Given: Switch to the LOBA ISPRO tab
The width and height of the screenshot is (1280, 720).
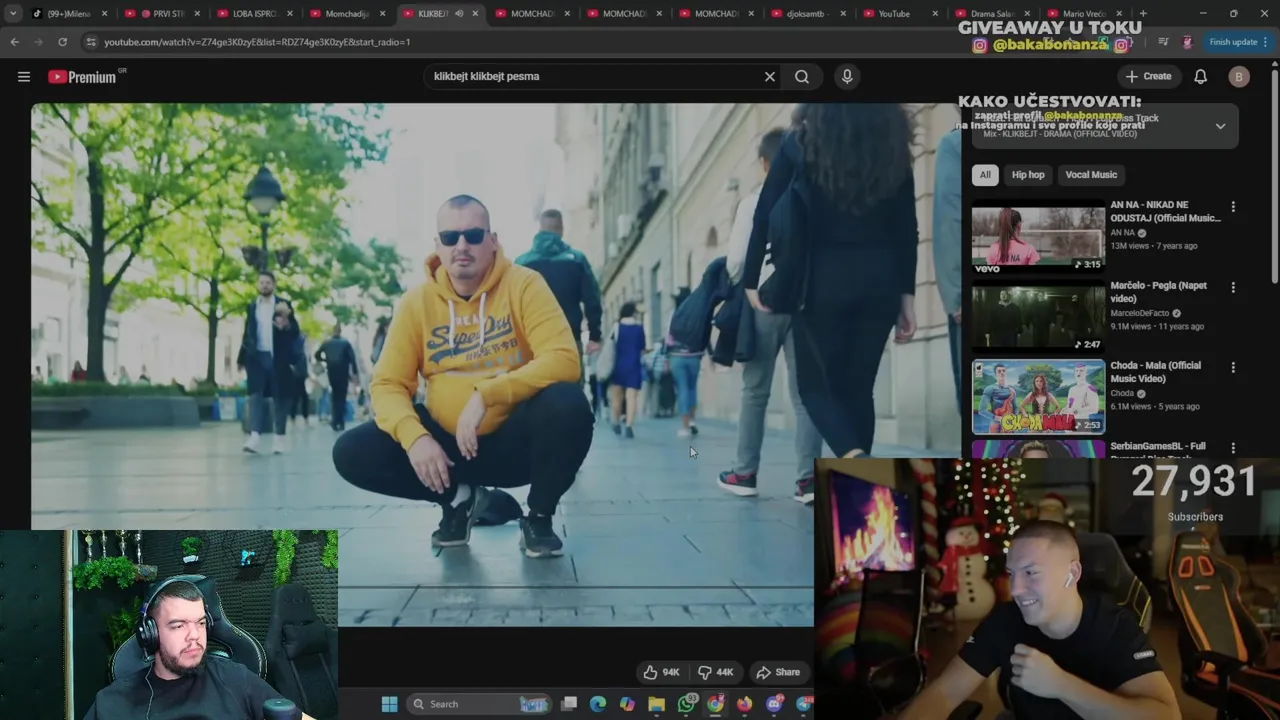Looking at the screenshot, I should tap(254, 14).
